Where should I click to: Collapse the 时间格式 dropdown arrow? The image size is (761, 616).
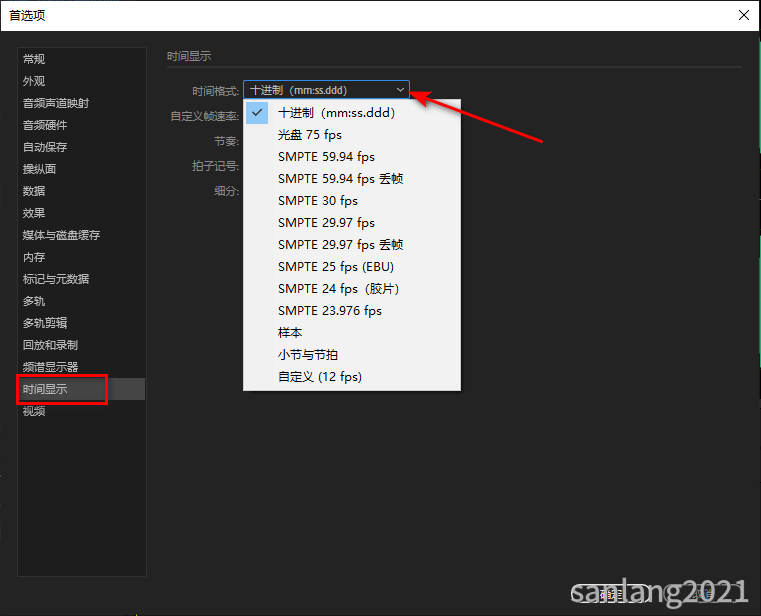click(400, 89)
